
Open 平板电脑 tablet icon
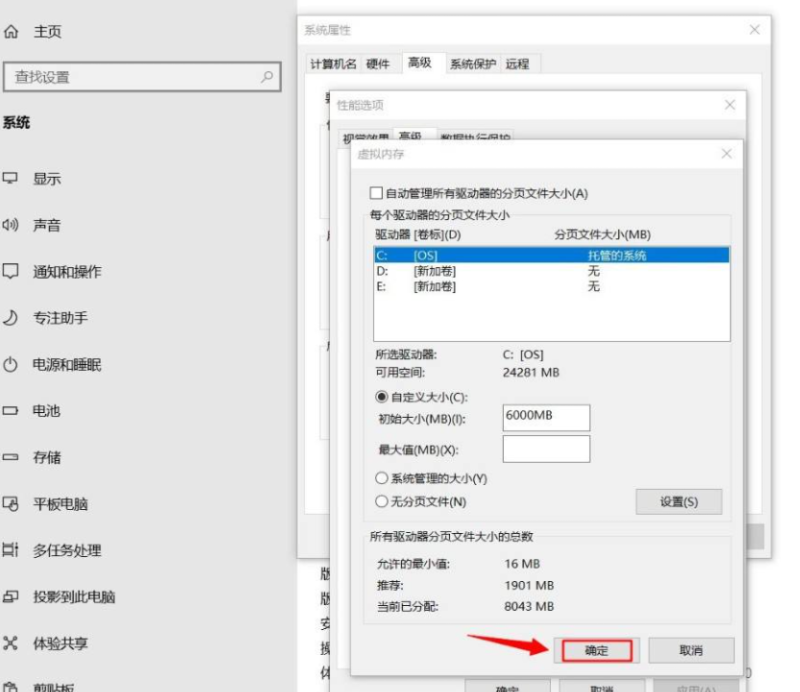(10, 504)
